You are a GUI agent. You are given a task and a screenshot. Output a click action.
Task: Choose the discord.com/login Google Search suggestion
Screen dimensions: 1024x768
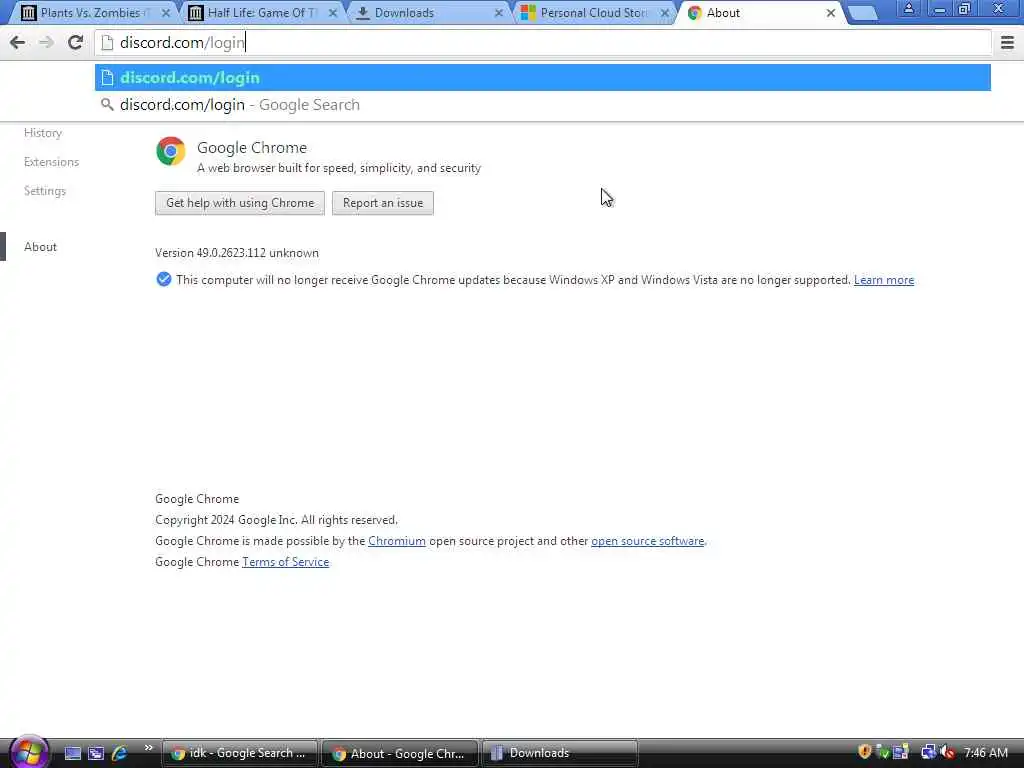pos(543,104)
